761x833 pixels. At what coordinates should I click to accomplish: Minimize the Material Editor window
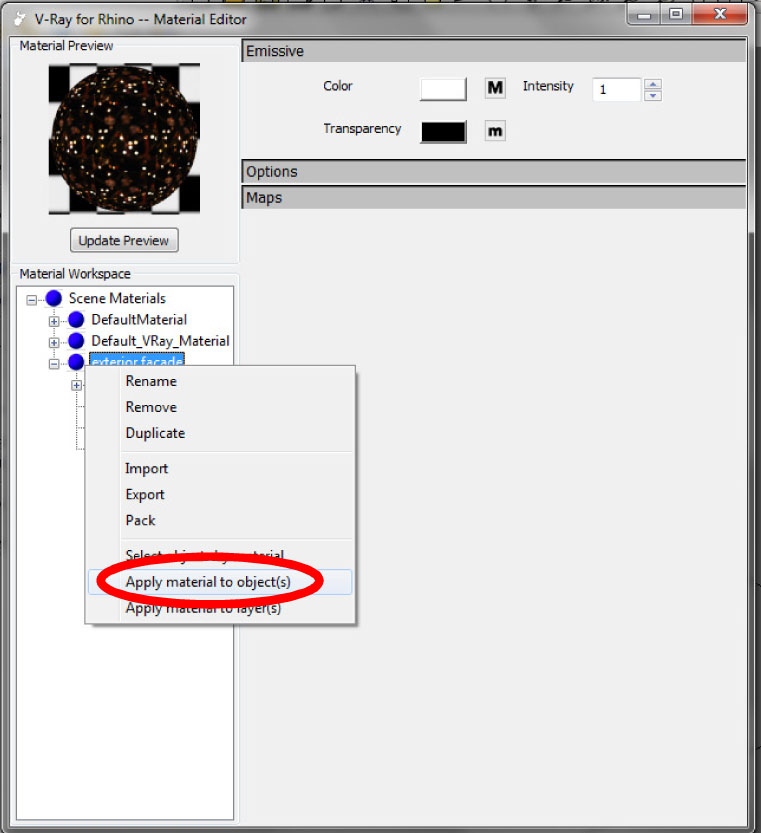click(644, 14)
